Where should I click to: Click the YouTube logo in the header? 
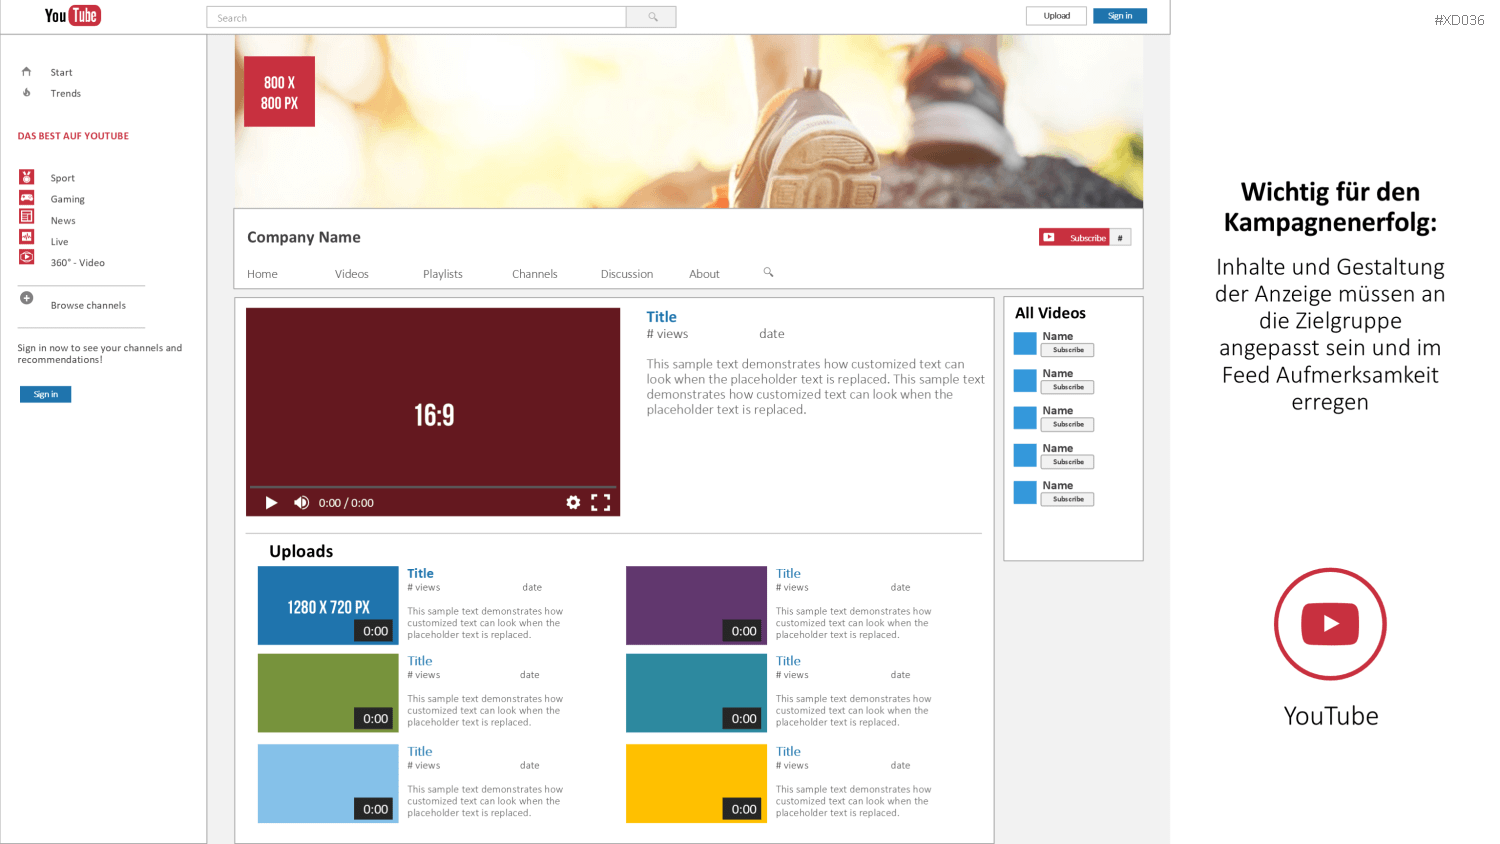click(73, 15)
